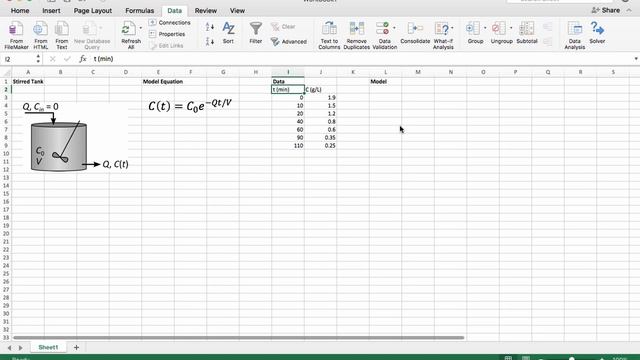Screen dimensions: 640x360
Task: Clear the applied filter
Action: (283, 27)
